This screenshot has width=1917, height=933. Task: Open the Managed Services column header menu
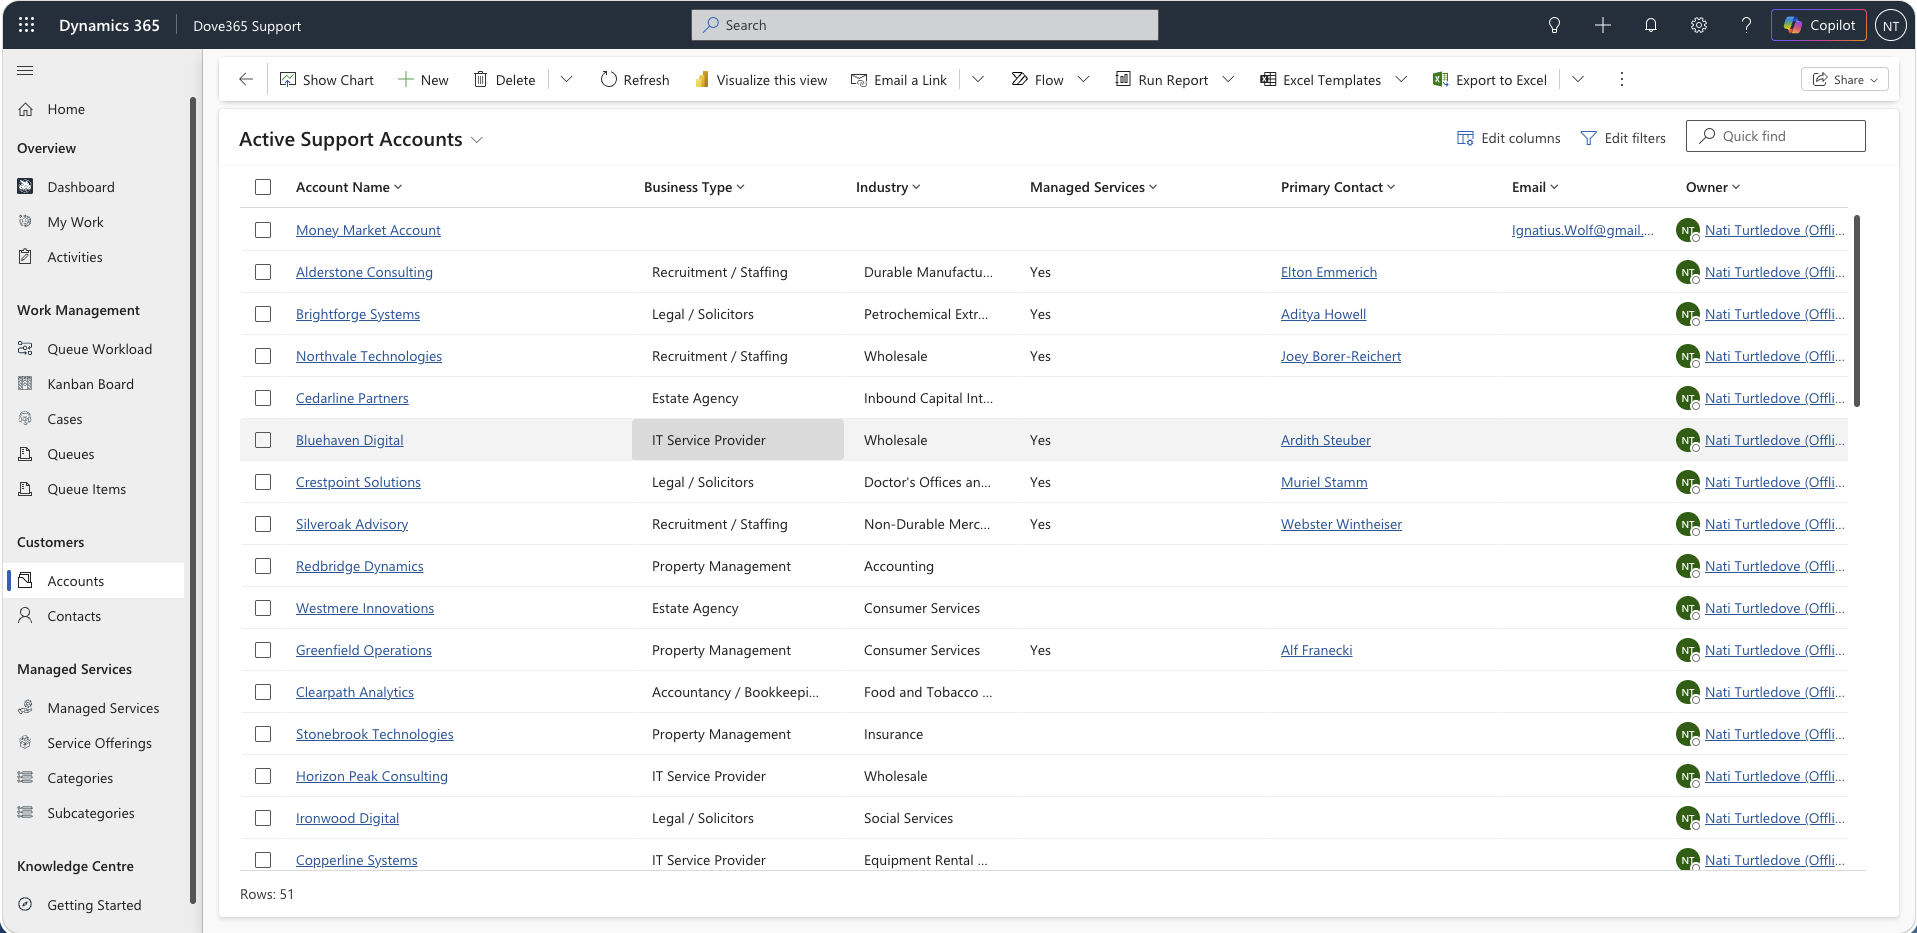click(x=1093, y=187)
